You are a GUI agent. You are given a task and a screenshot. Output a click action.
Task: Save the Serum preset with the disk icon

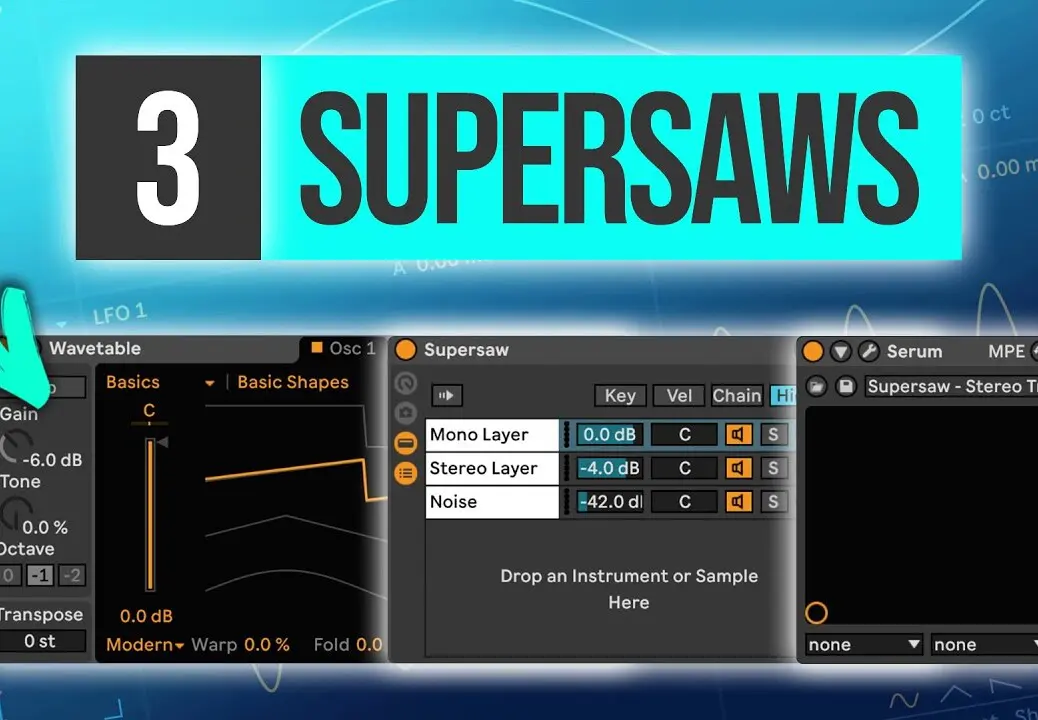point(845,386)
